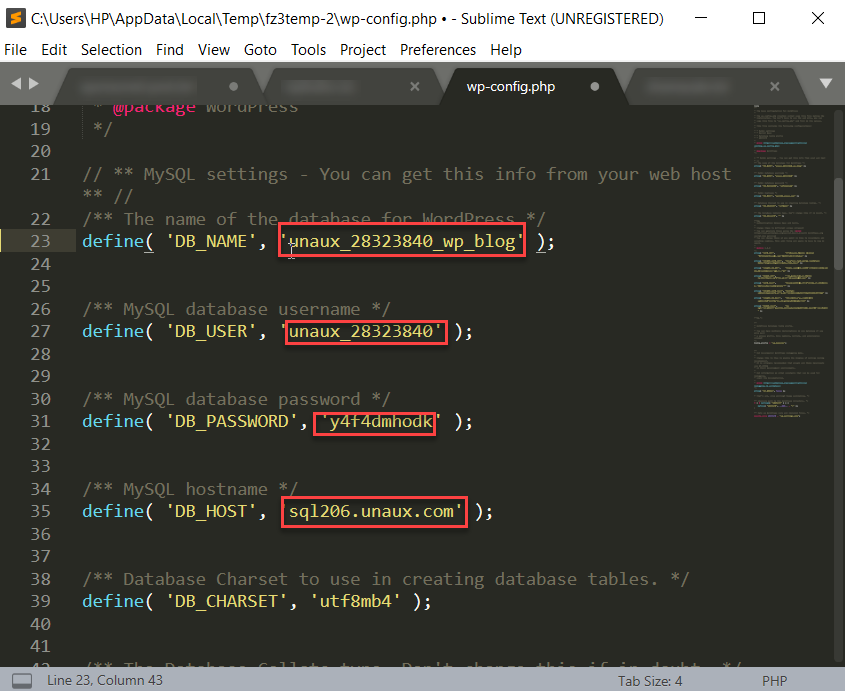Click the MySQL database password comment
845x691 pixels.
tap(237, 399)
